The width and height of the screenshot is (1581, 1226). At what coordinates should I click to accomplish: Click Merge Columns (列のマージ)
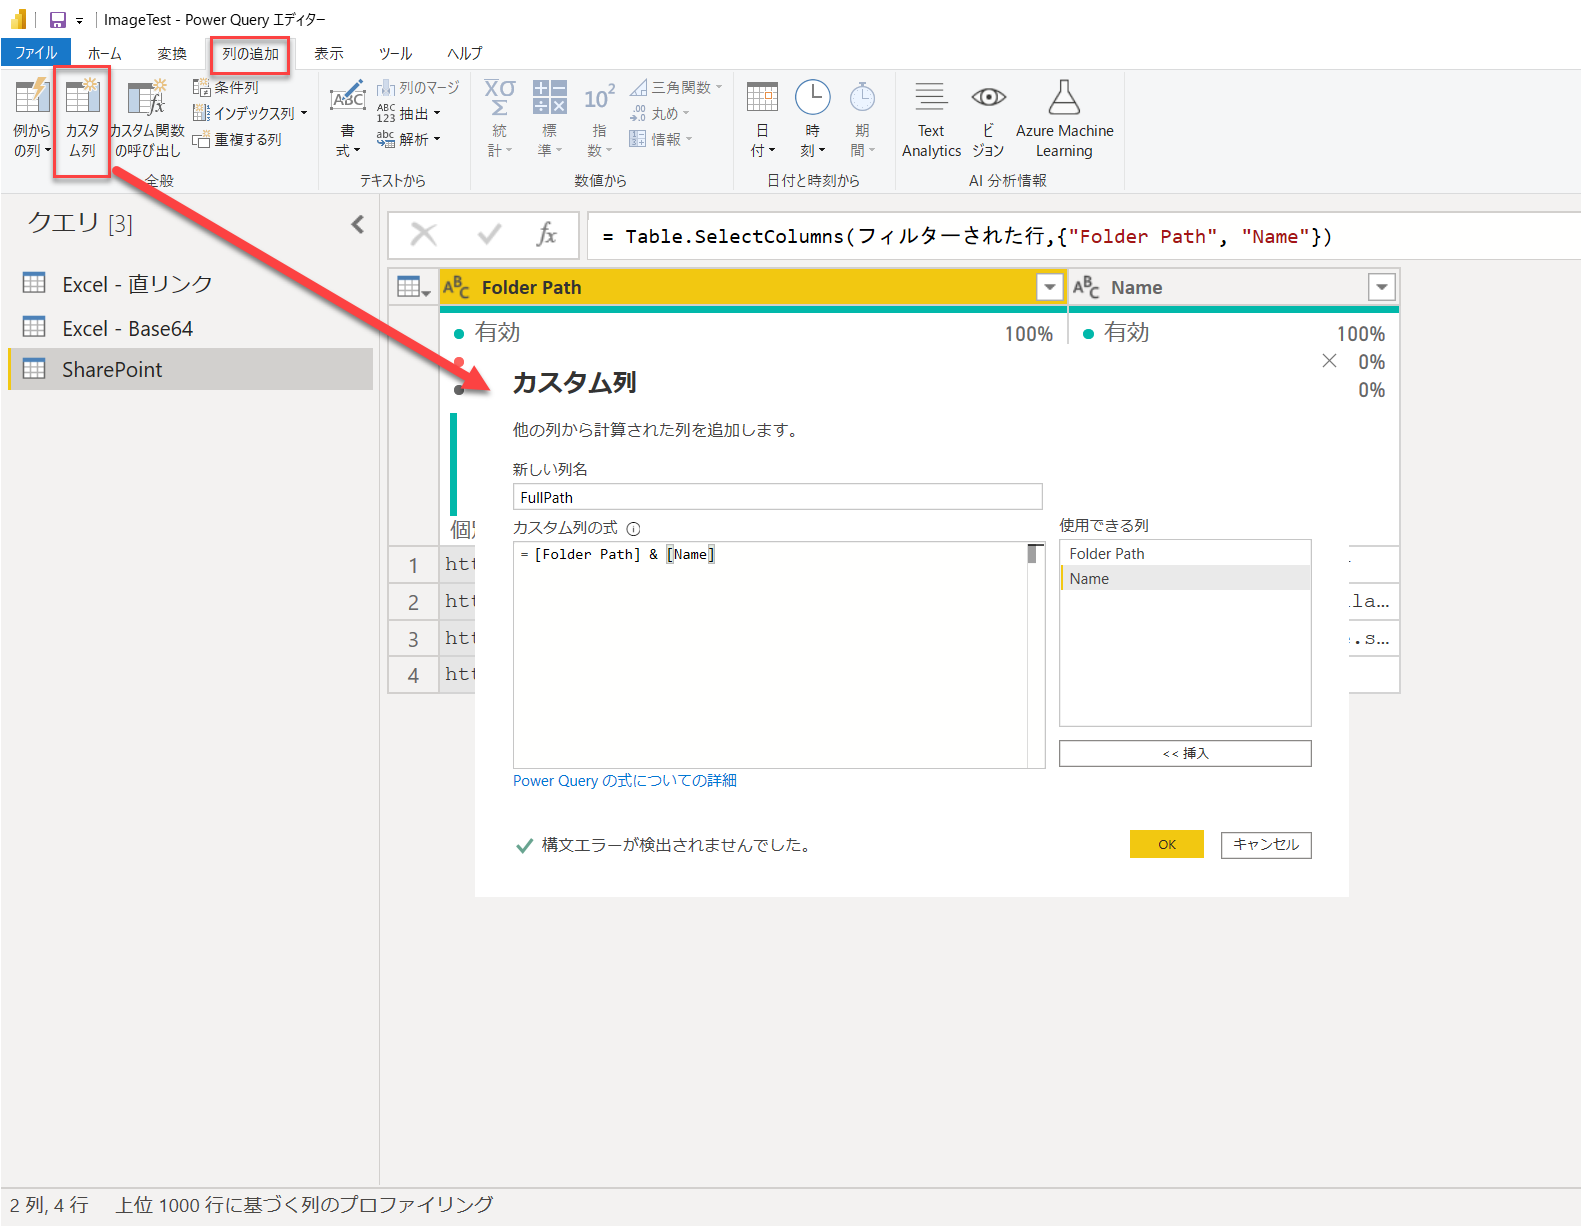coord(418,88)
